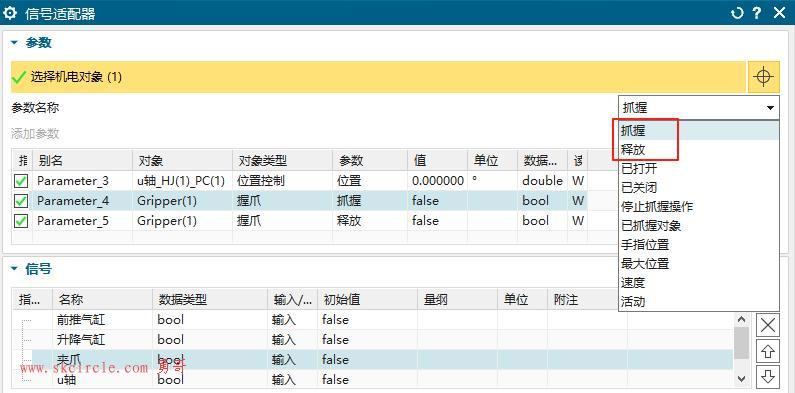
Task: Click the settings gear icon in title bar
Action: 10,13
